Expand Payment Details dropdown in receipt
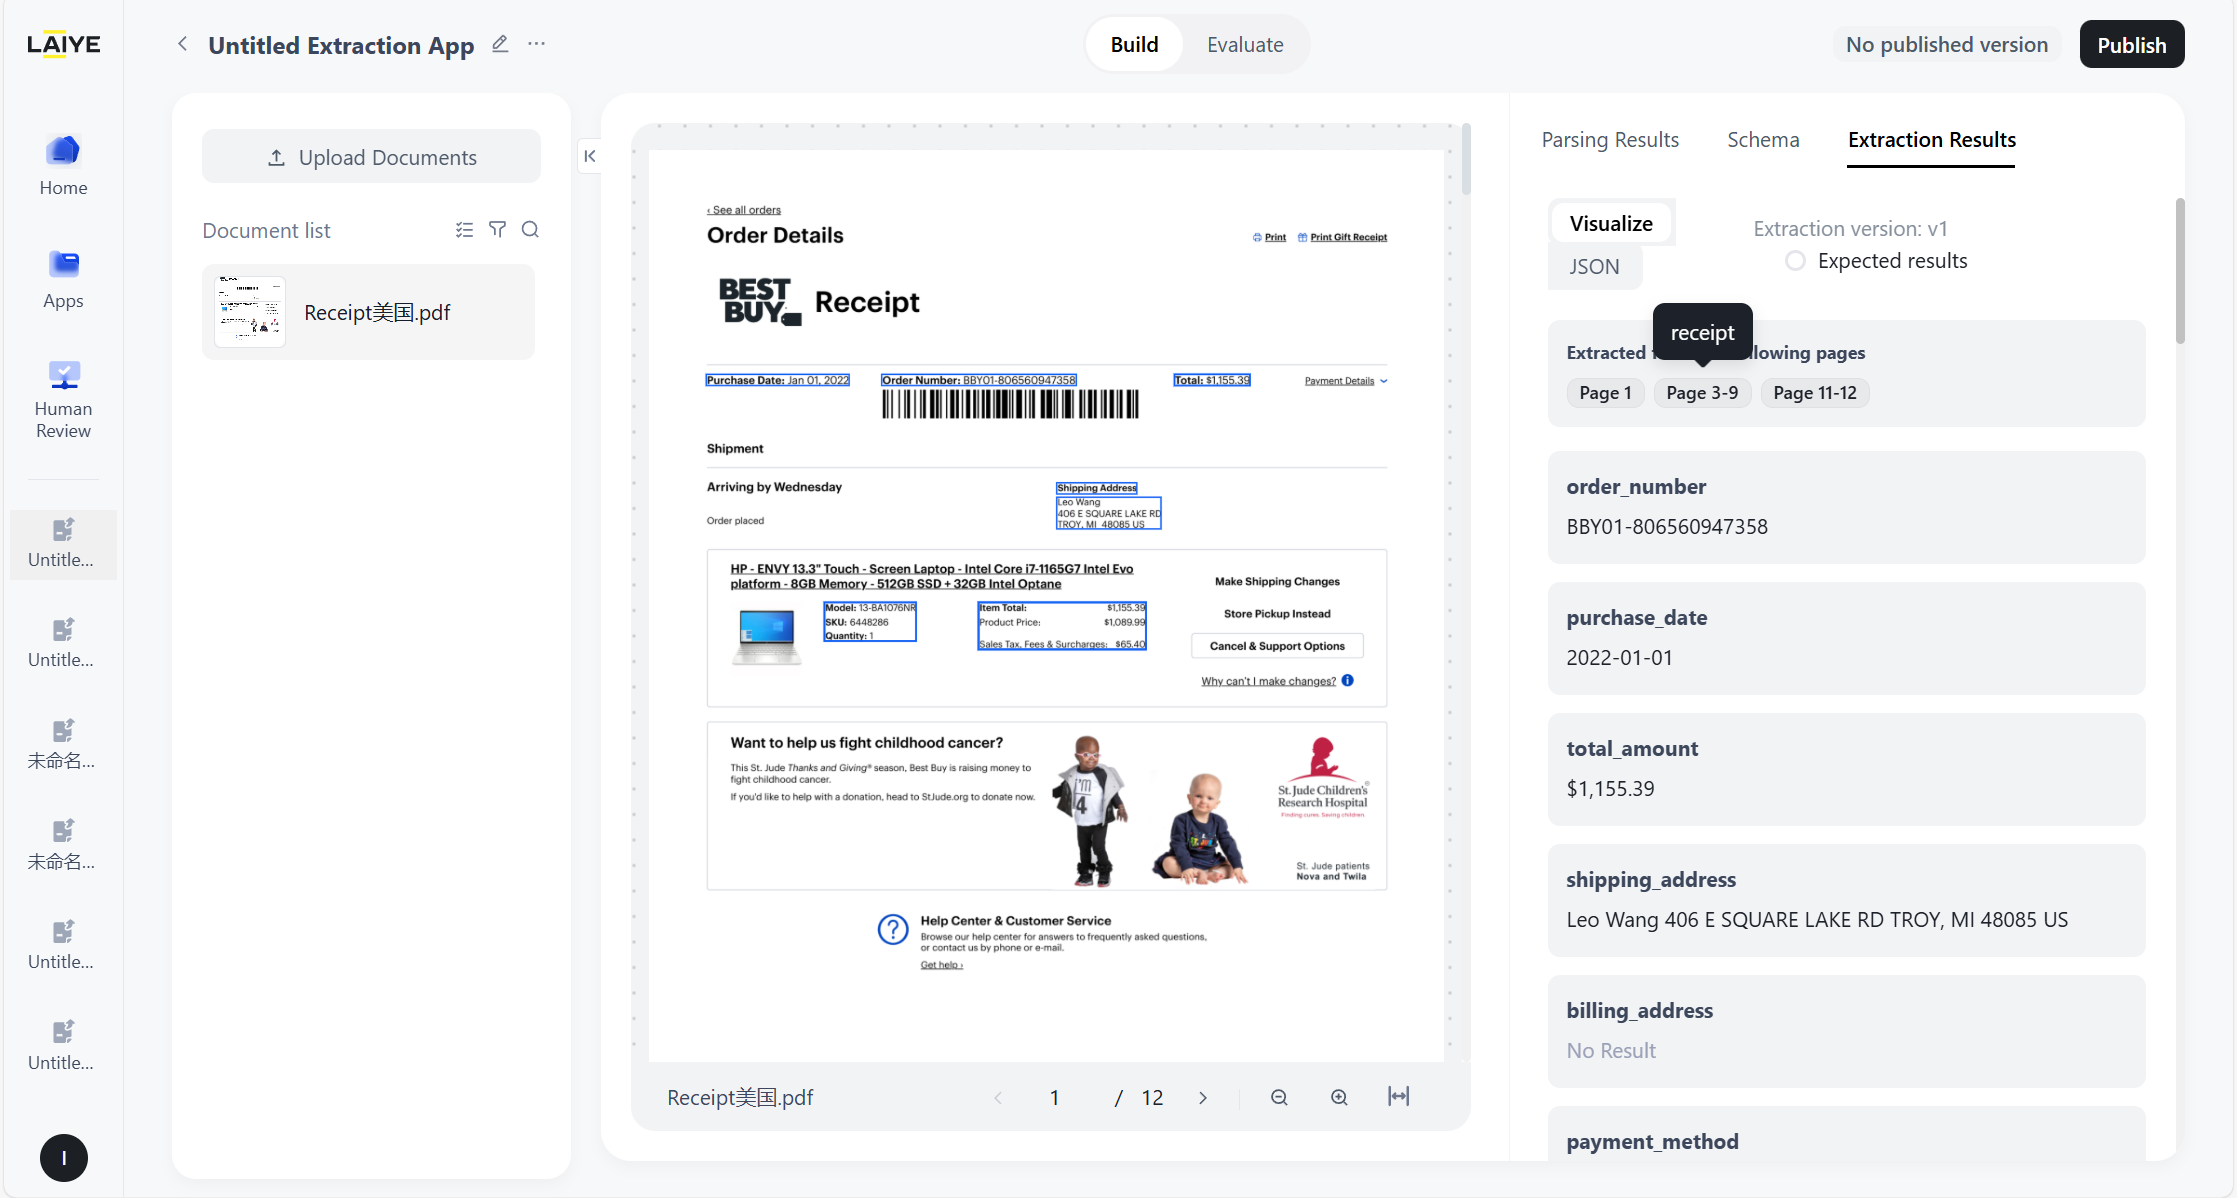This screenshot has height=1198, width=2237. (1346, 381)
